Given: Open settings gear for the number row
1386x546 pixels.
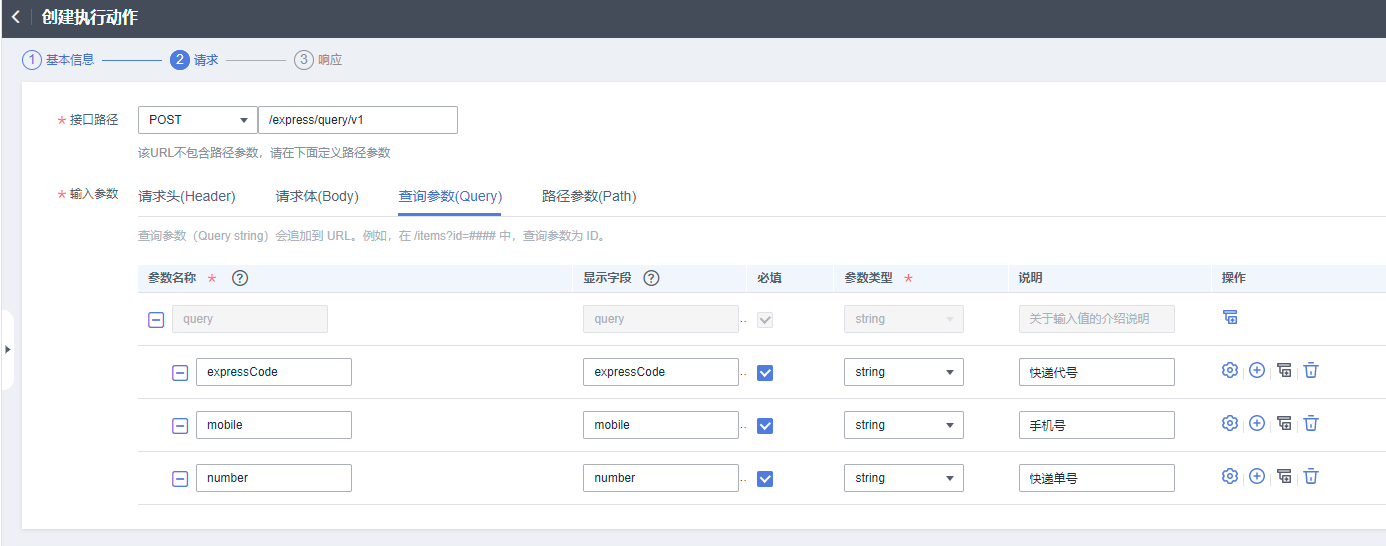Looking at the screenshot, I should 1230,476.
